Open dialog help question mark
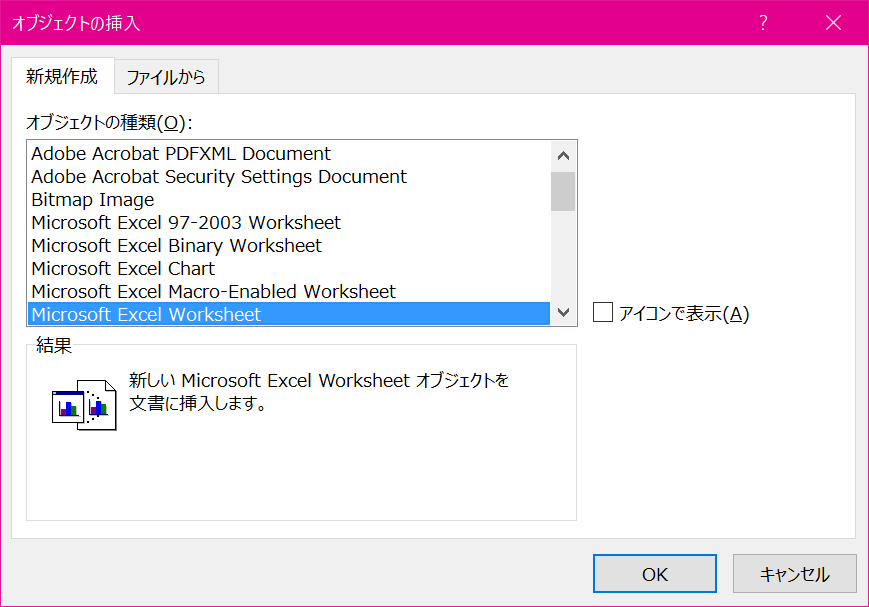The width and height of the screenshot is (869, 607). pyautogui.click(x=763, y=23)
